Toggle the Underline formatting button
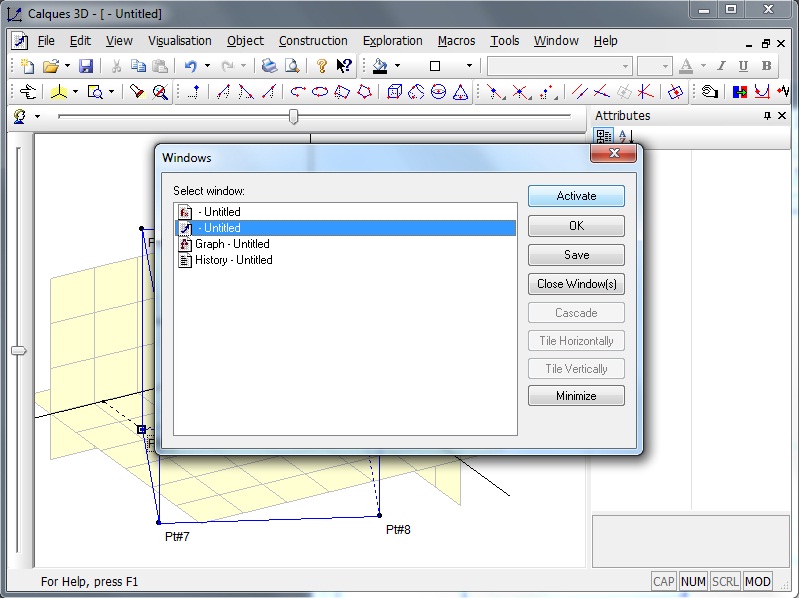 [743, 66]
